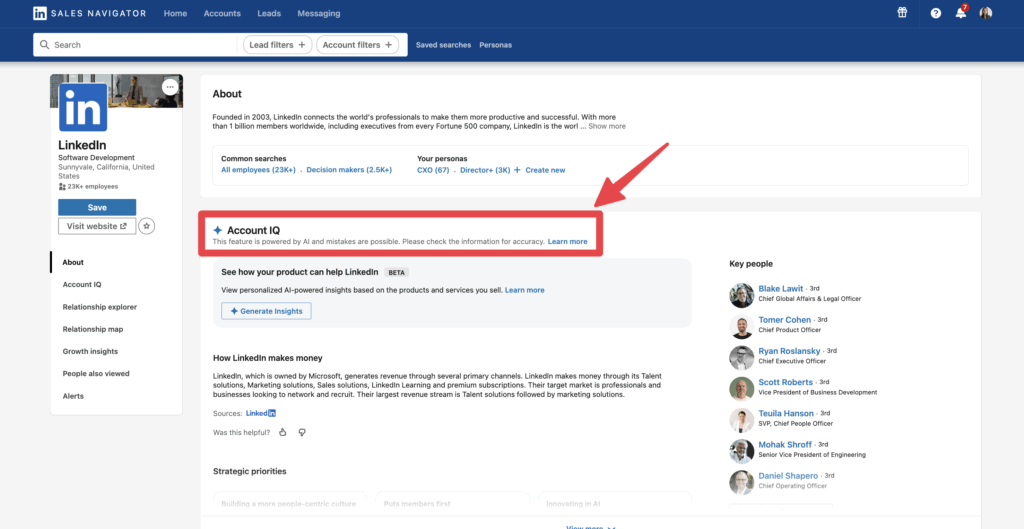1024x529 pixels.
Task: Click the BETA badge
Action: (396, 272)
